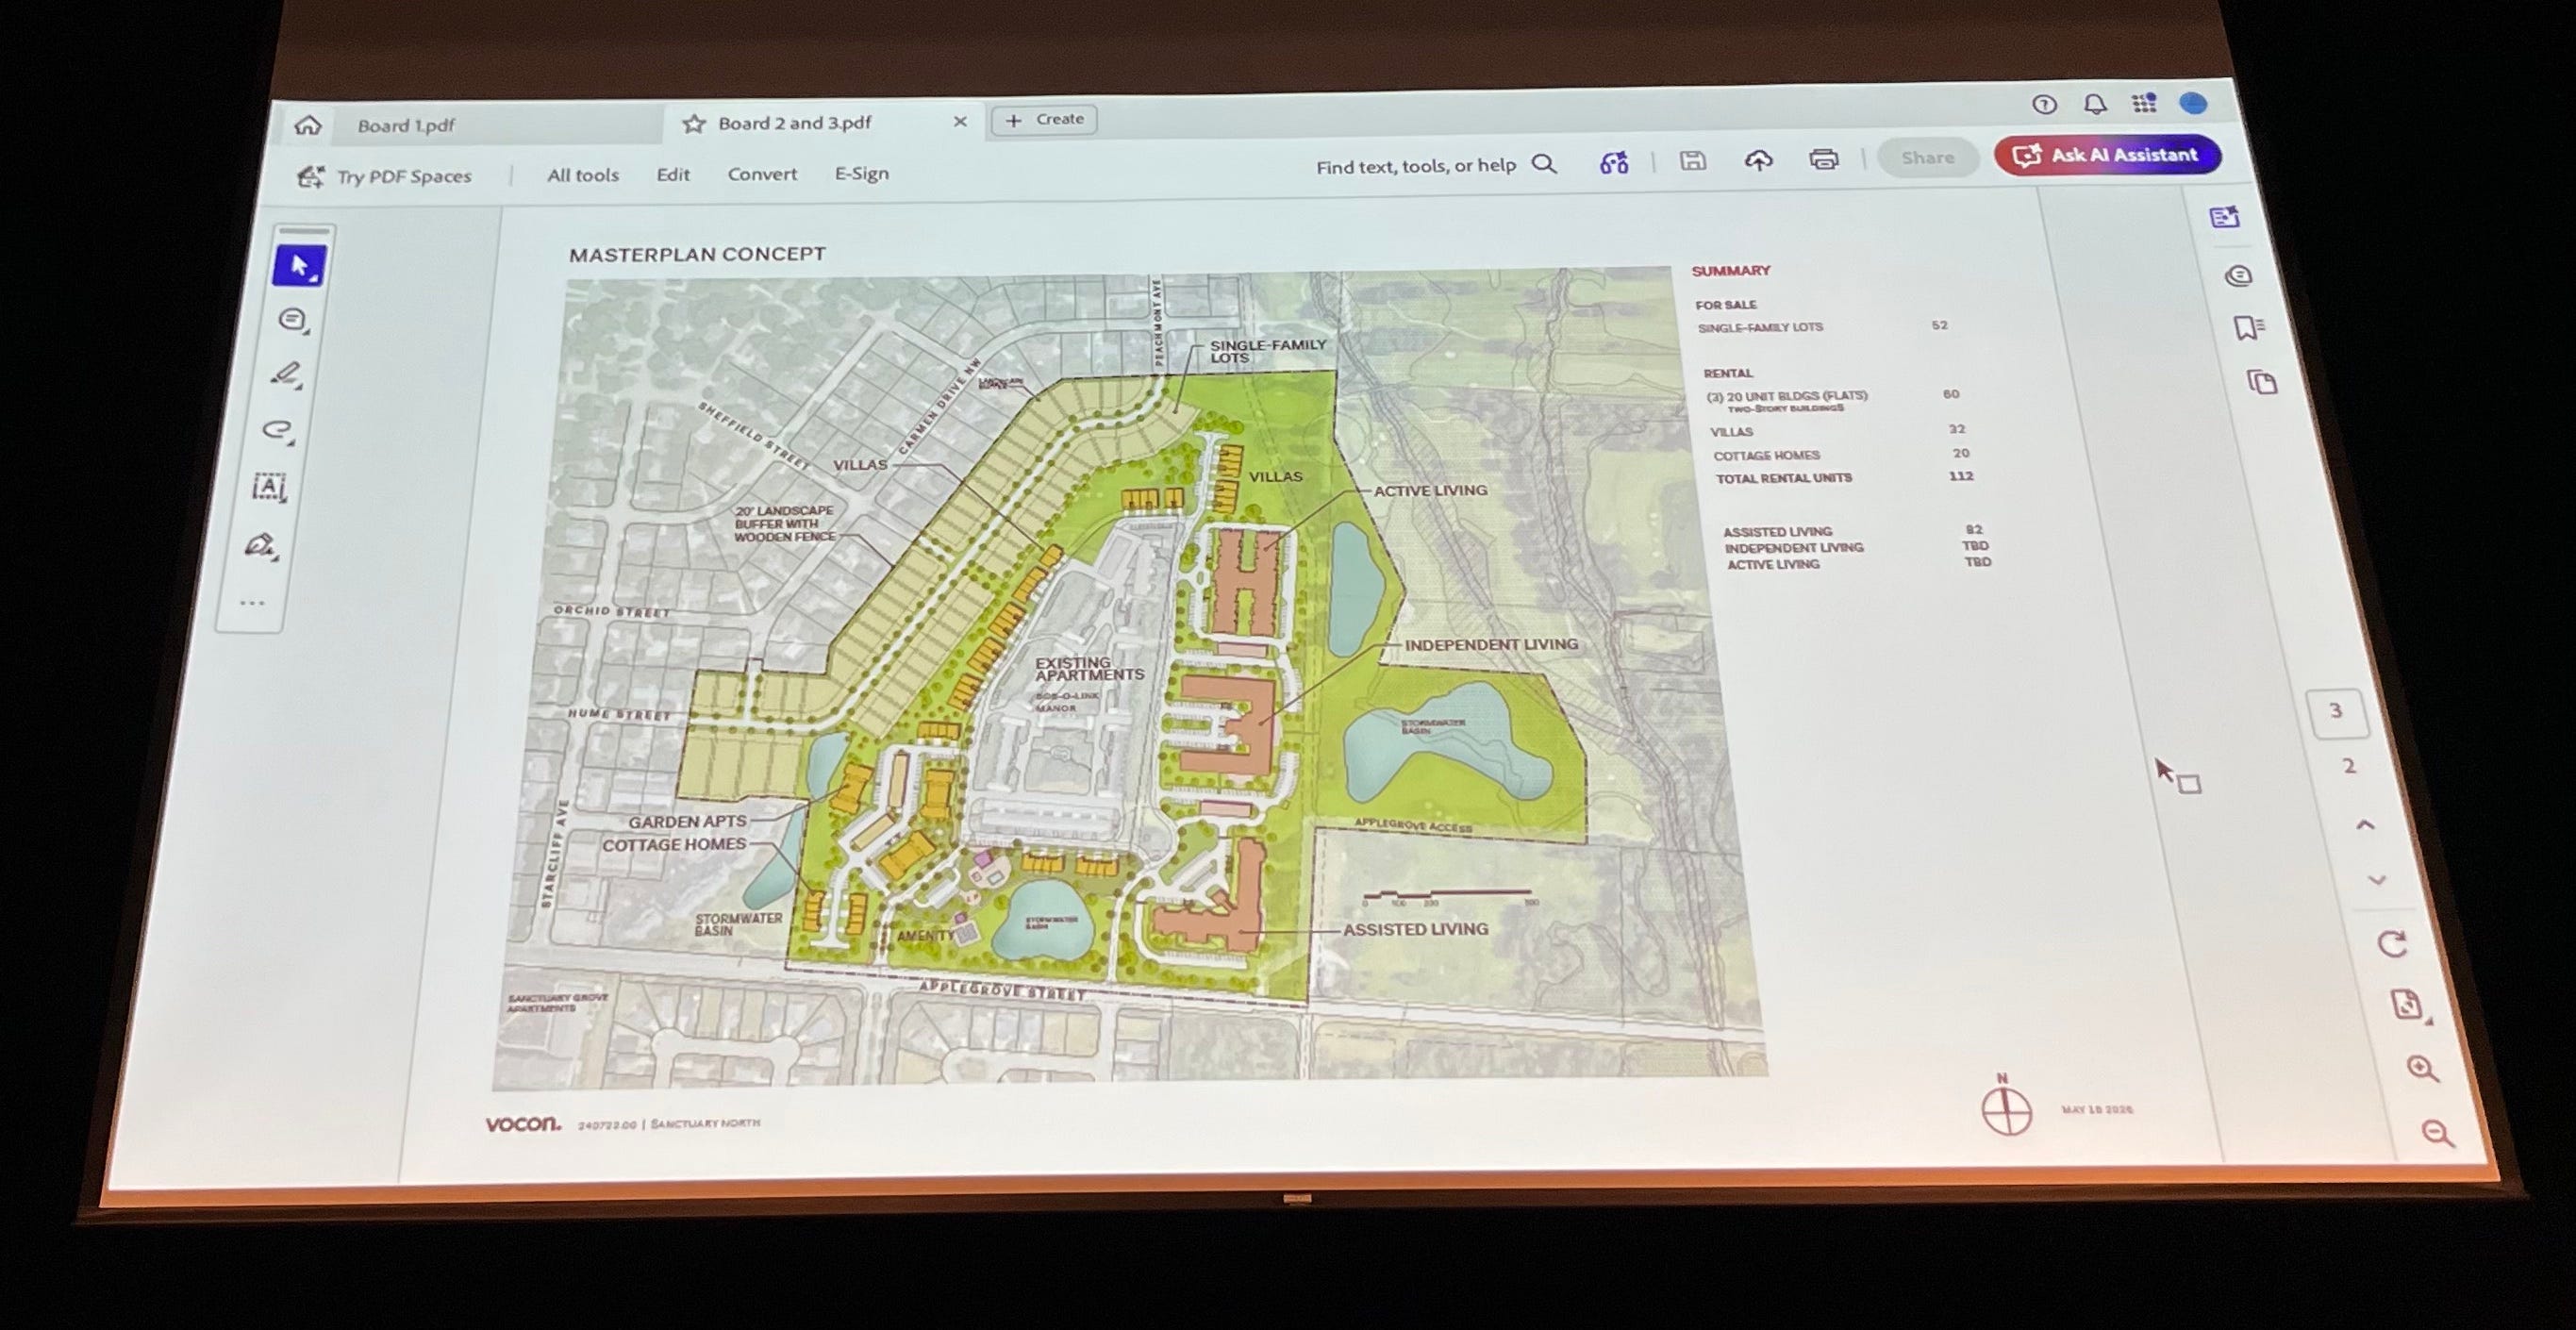Open the apps grid icon
The width and height of the screenshot is (2576, 1330).
click(2144, 103)
